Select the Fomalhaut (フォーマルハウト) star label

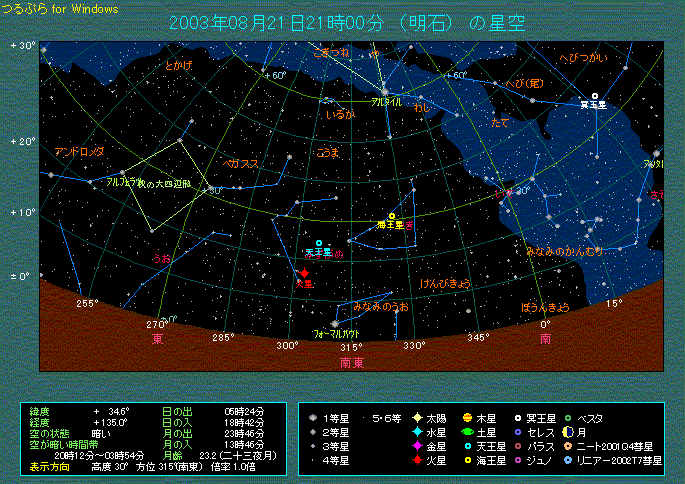point(336,331)
